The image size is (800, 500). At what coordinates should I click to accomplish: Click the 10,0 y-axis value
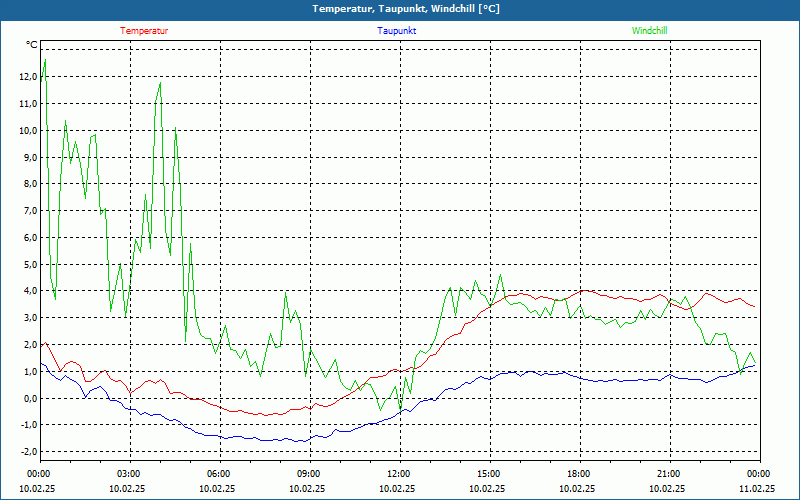pos(28,130)
